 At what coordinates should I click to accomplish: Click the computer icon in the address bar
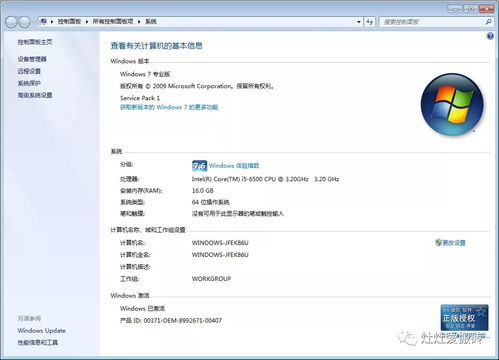[x=43, y=22]
